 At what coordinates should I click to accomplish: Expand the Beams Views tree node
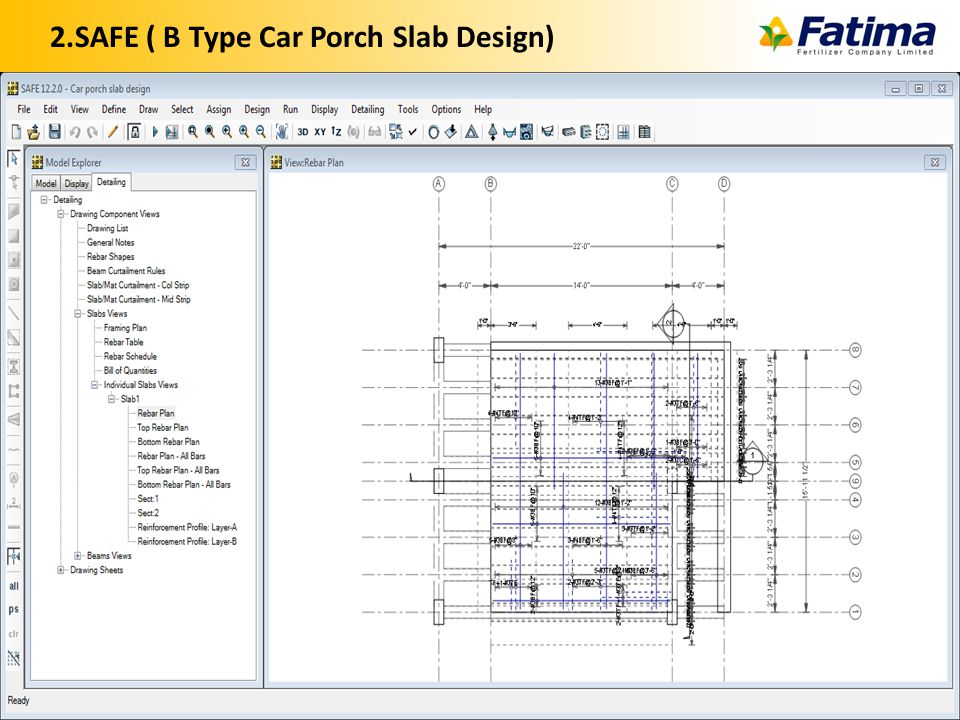[x=78, y=555]
